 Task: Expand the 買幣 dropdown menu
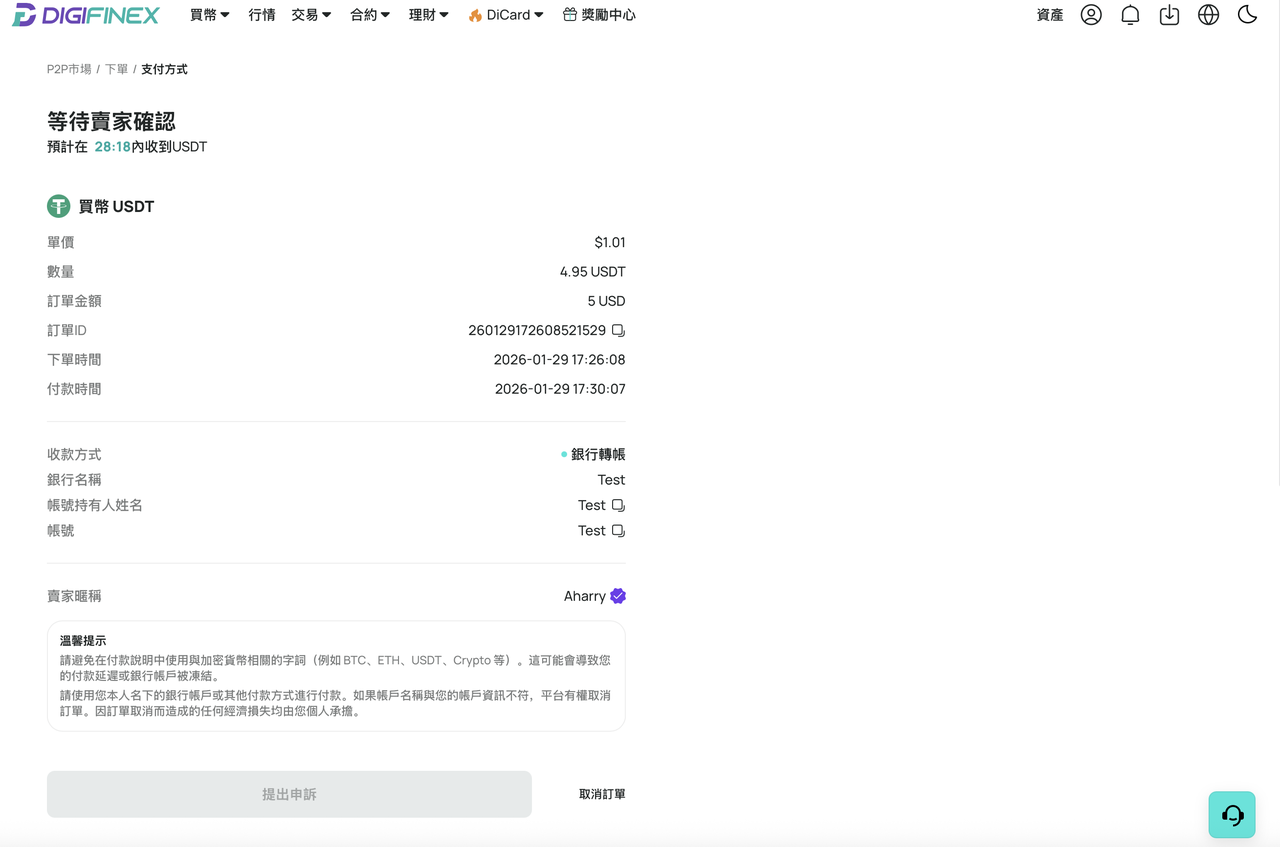point(210,15)
